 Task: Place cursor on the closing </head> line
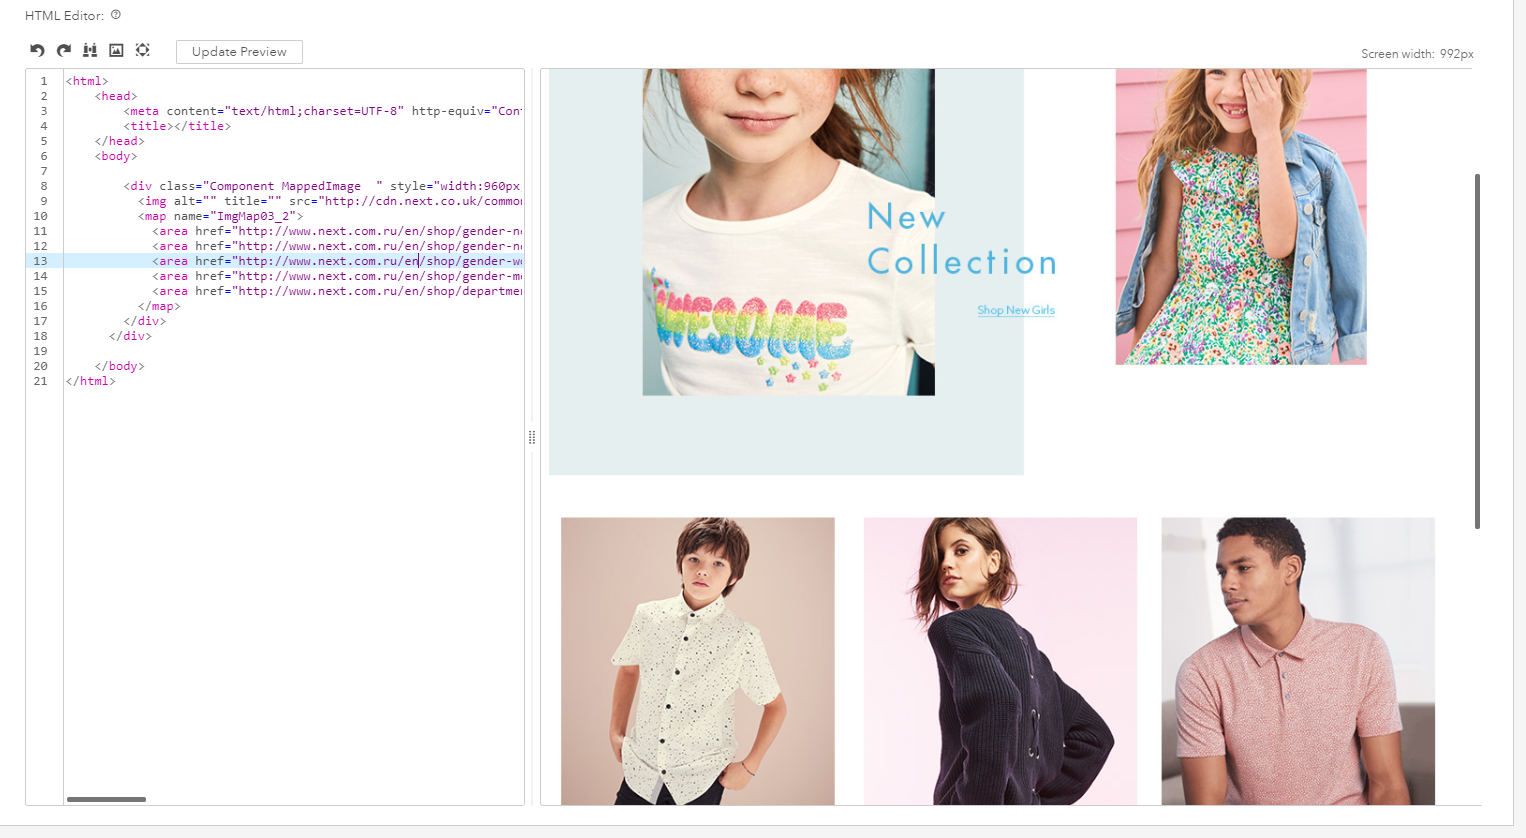(120, 141)
